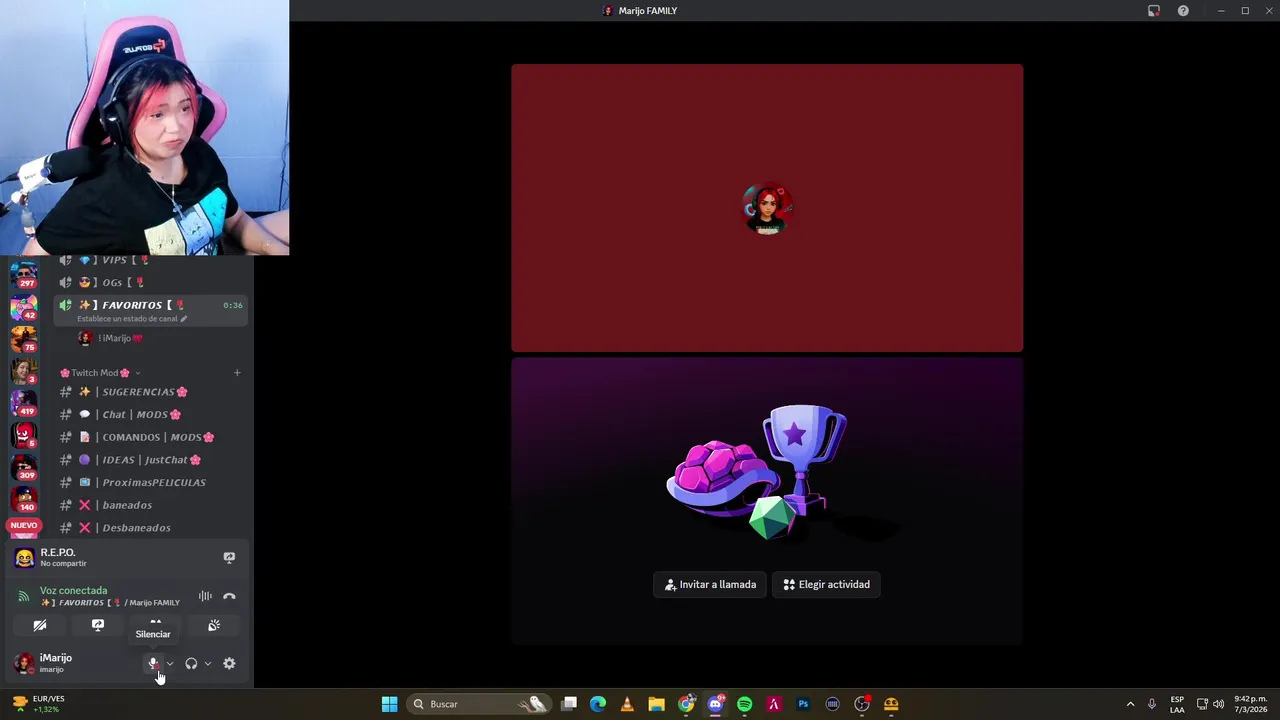Image resolution: width=1280 pixels, height=720 pixels.
Task: Click the Buscar taskbar search field
Action: coord(480,704)
